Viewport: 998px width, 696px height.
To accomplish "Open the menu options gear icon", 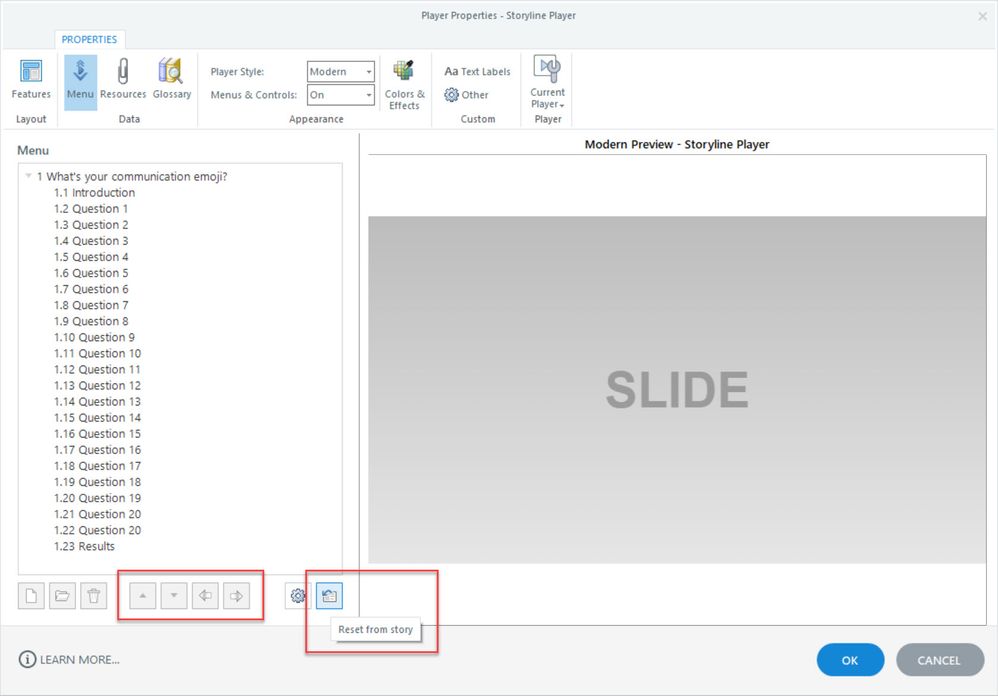I will point(298,596).
